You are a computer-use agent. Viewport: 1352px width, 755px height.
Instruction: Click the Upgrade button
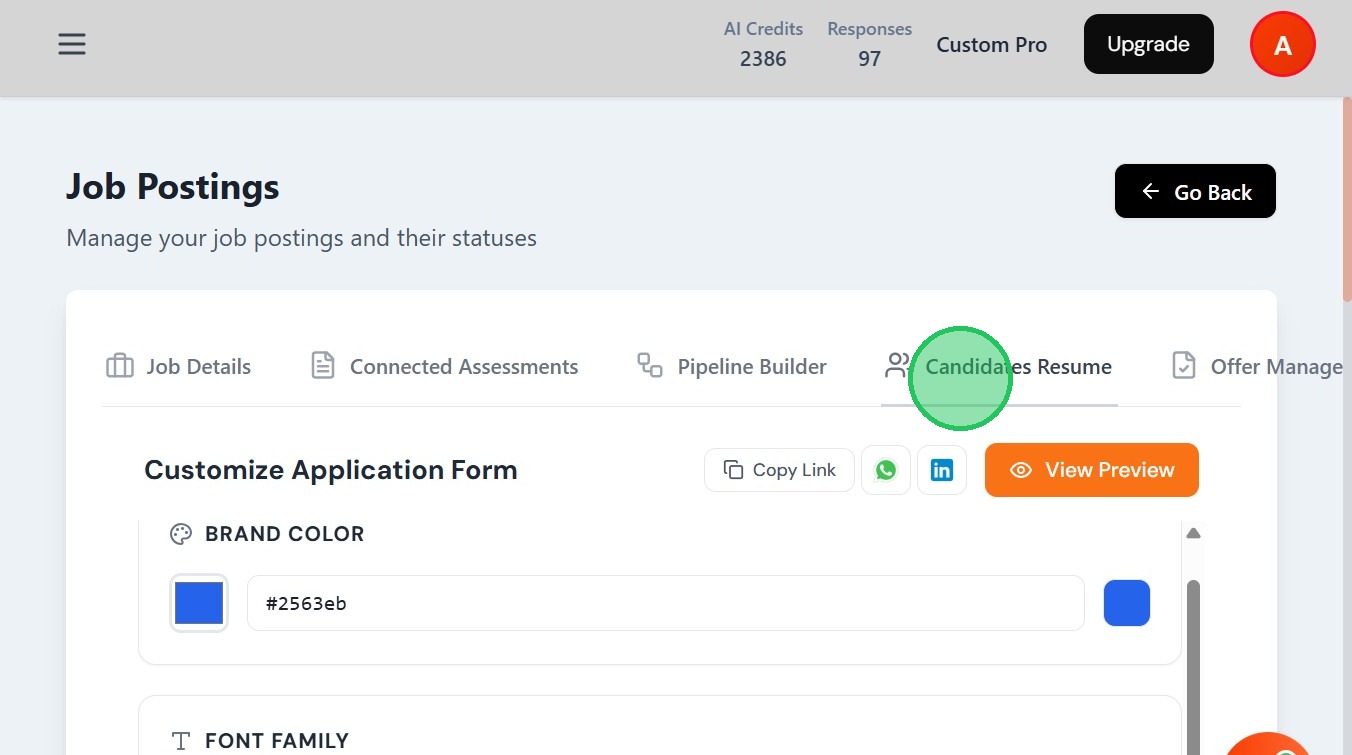point(1148,44)
